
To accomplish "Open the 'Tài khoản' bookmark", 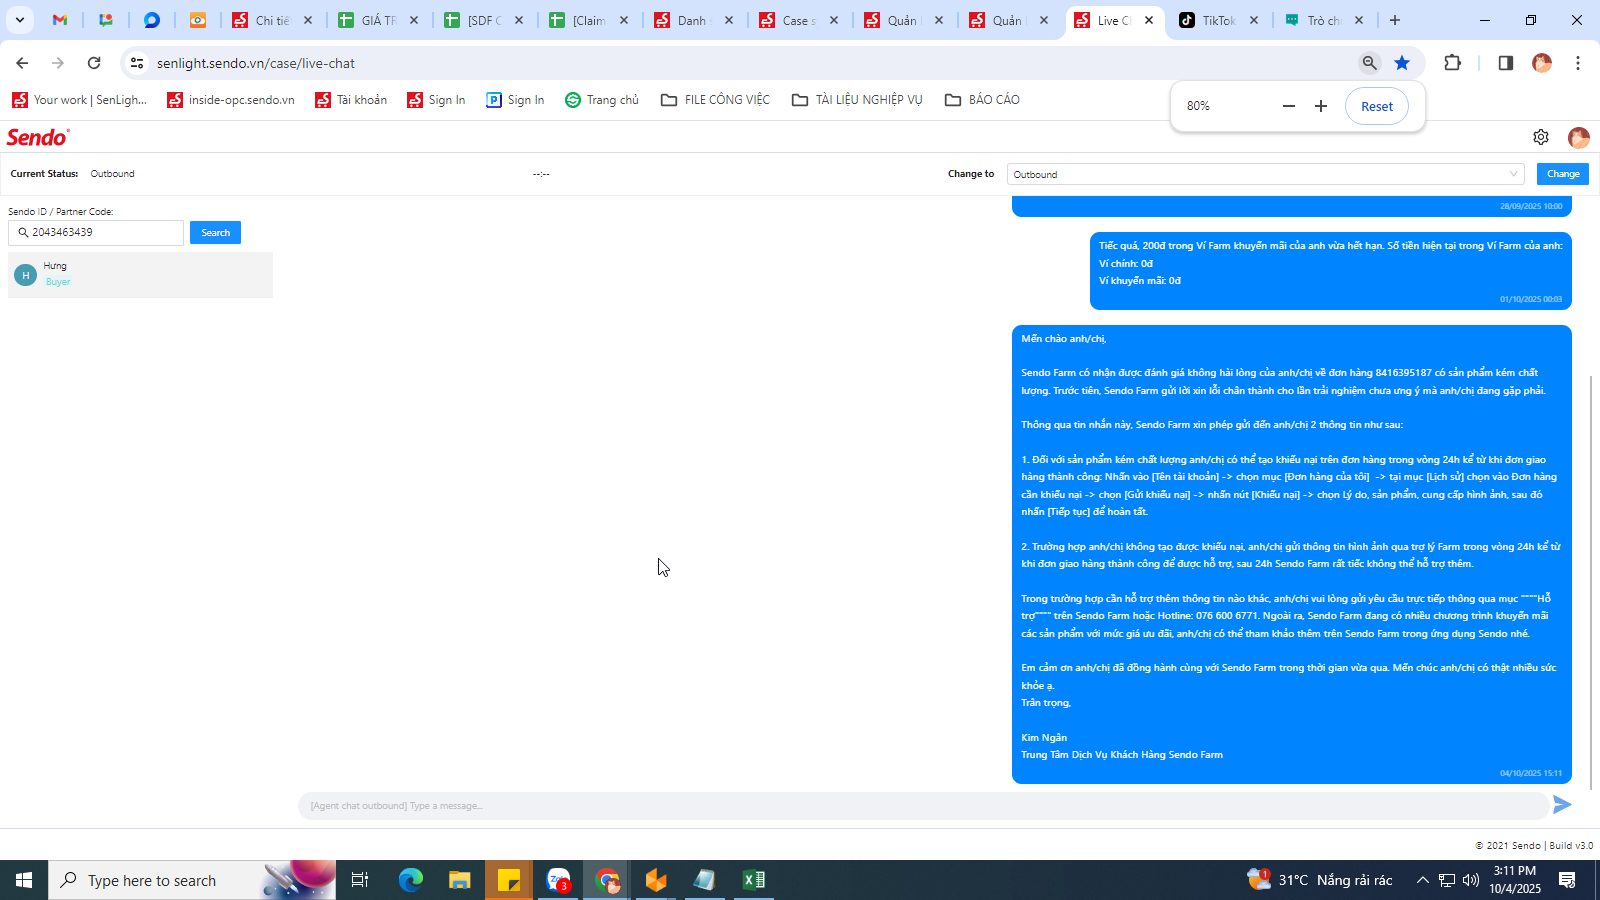I will pos(351,100).
